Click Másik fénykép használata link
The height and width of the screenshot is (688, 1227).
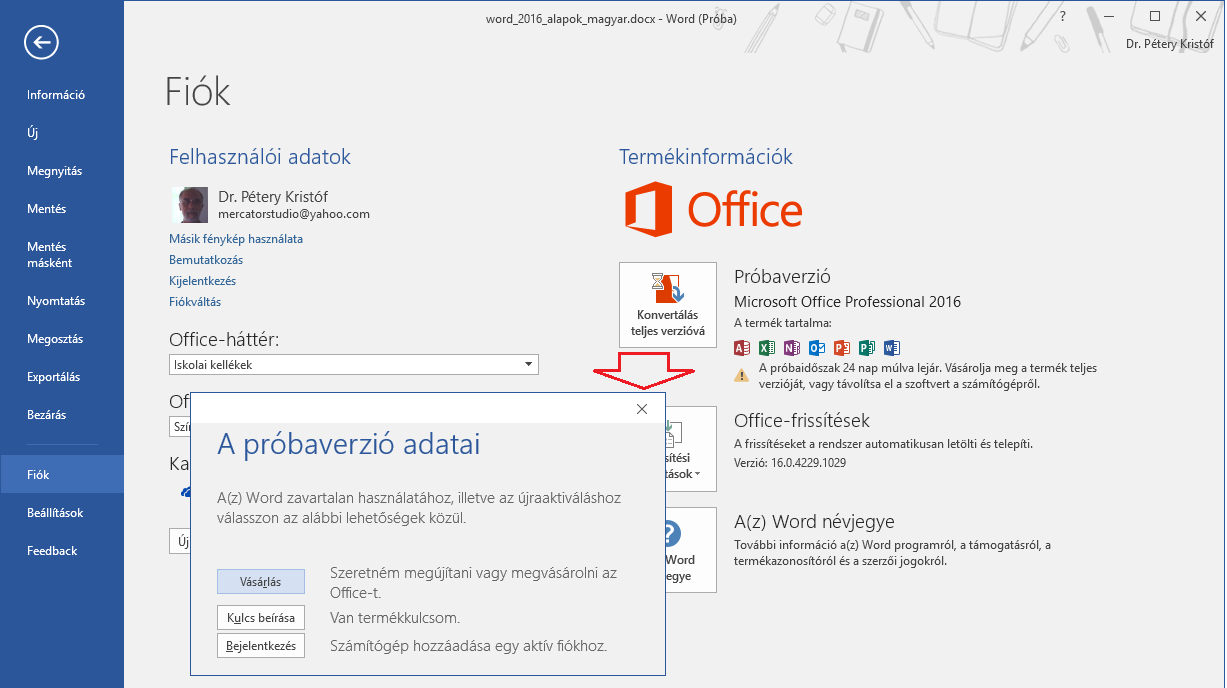236,239
